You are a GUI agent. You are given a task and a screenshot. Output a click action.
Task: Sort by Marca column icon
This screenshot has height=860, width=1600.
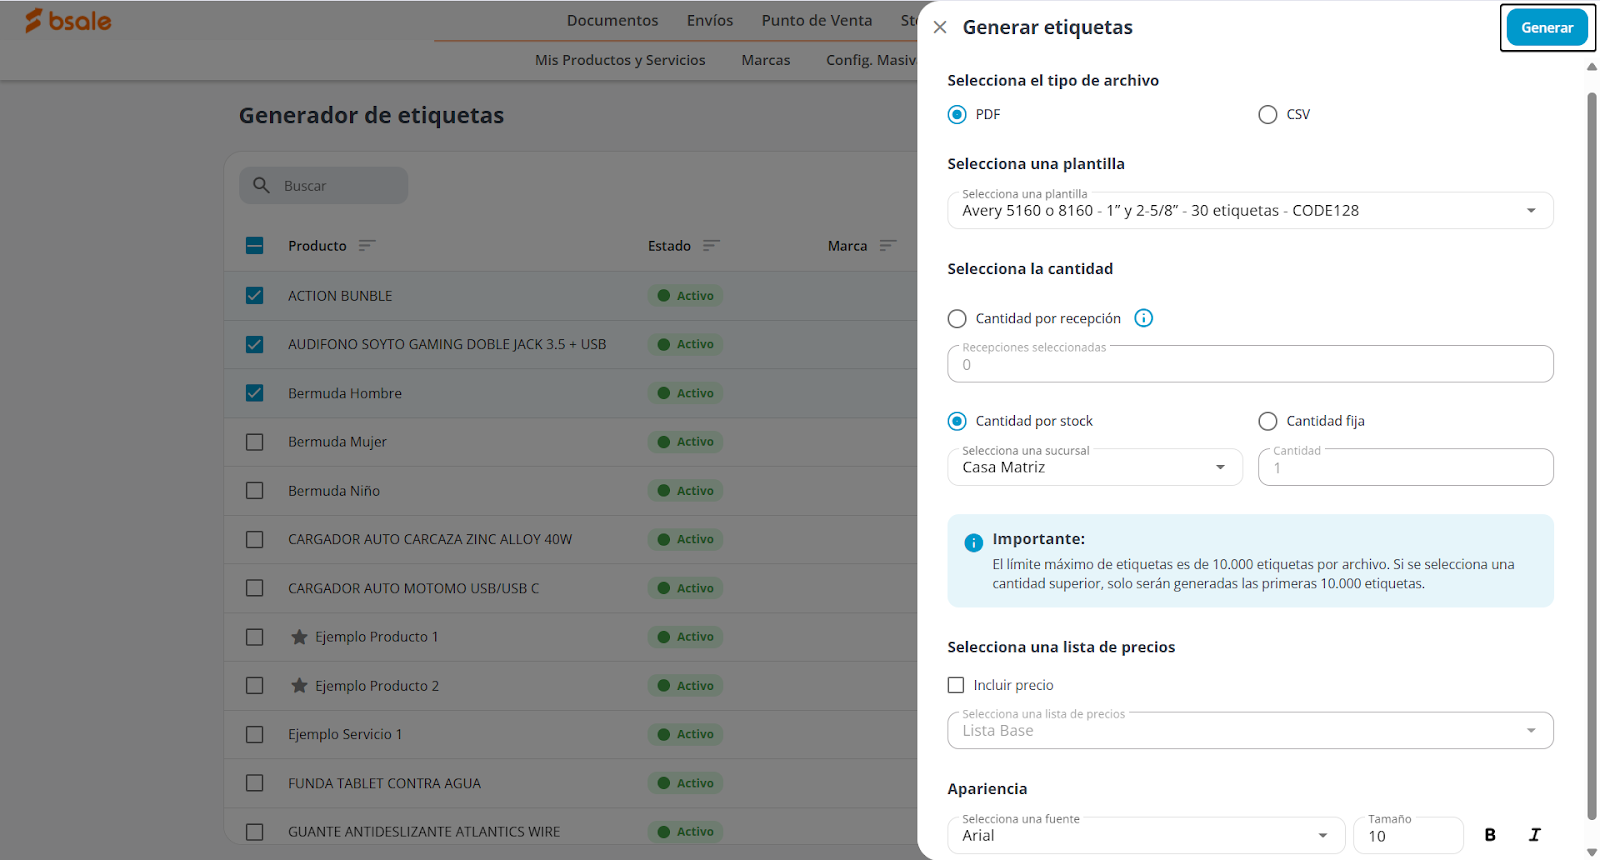[x=888, y=245]
